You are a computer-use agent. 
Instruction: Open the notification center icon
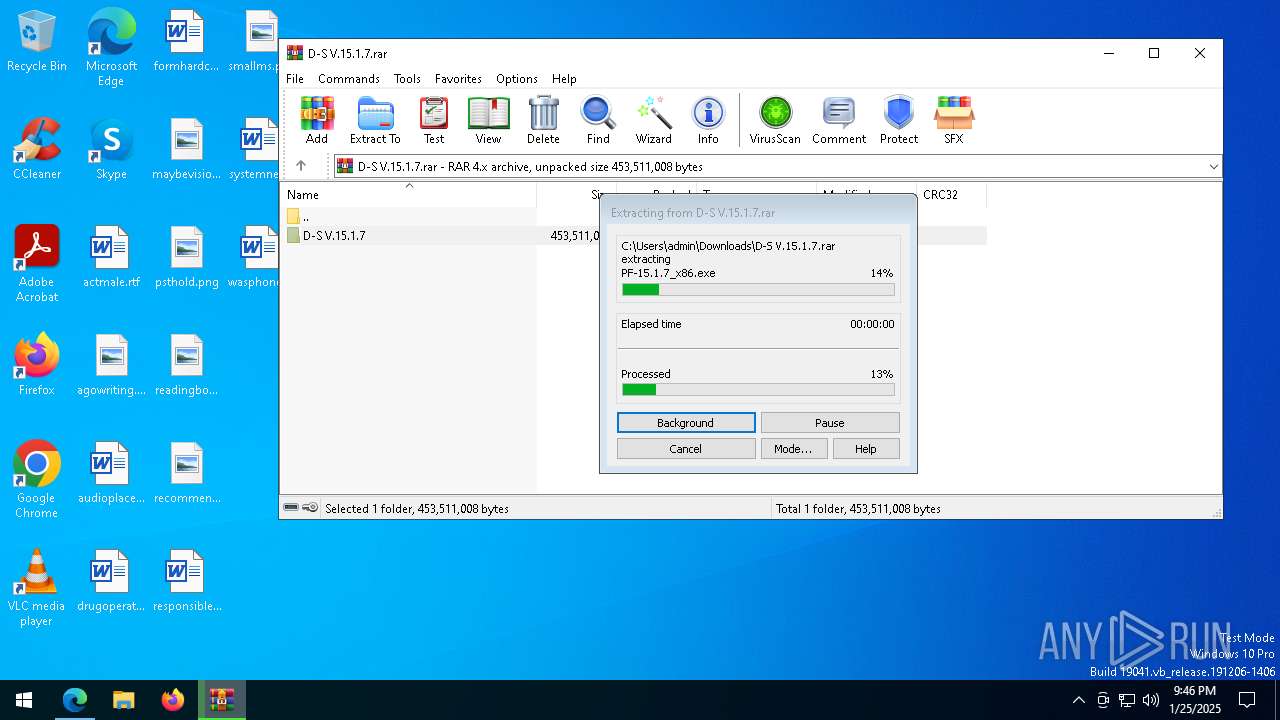pyautogui.click(x=1247, y=700)
